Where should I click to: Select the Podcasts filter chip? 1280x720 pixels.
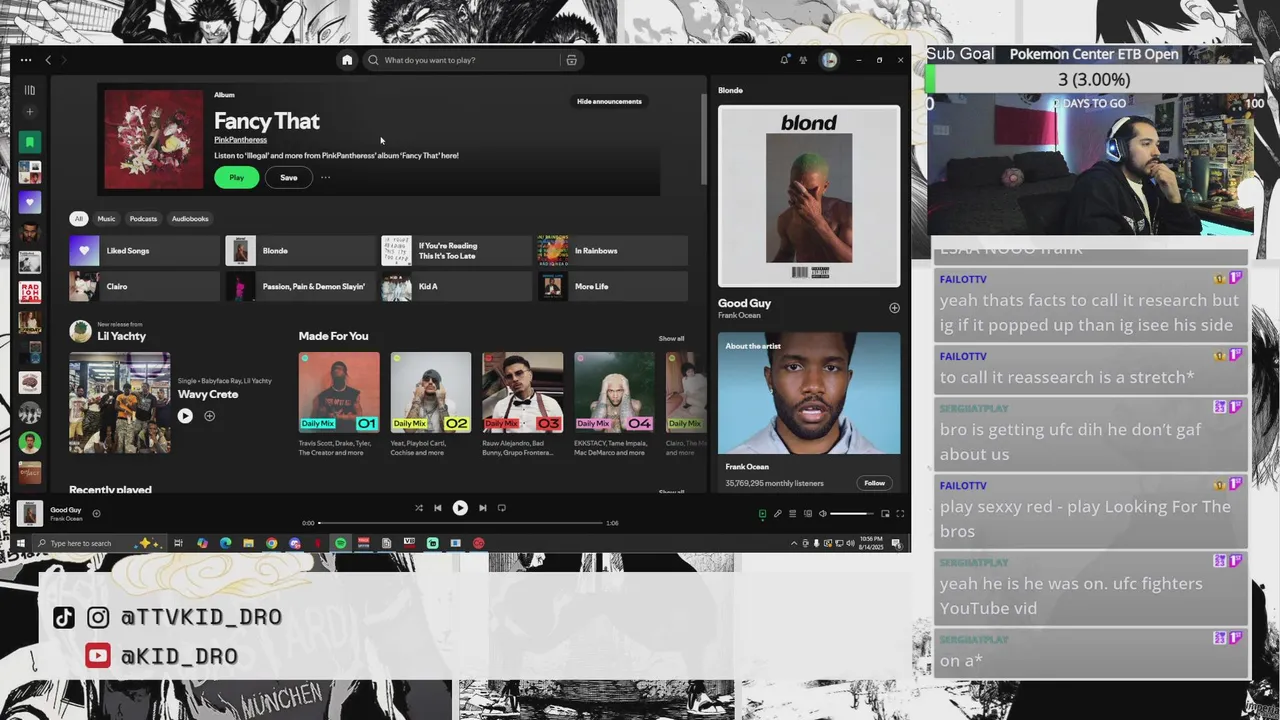tap(143, 219)
